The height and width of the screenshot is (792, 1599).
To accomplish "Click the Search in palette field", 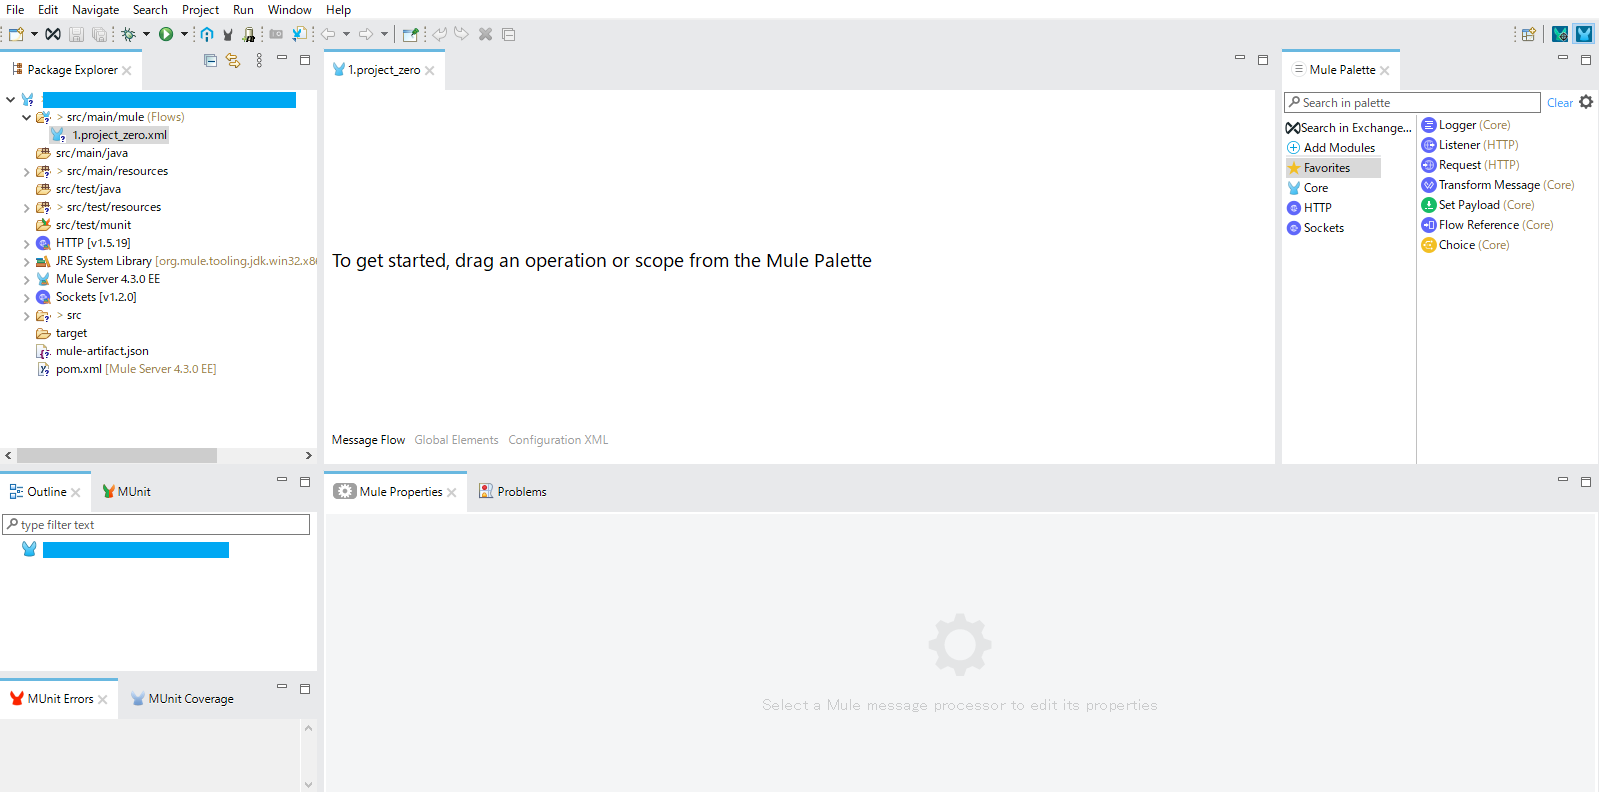I will [1412, 102].
